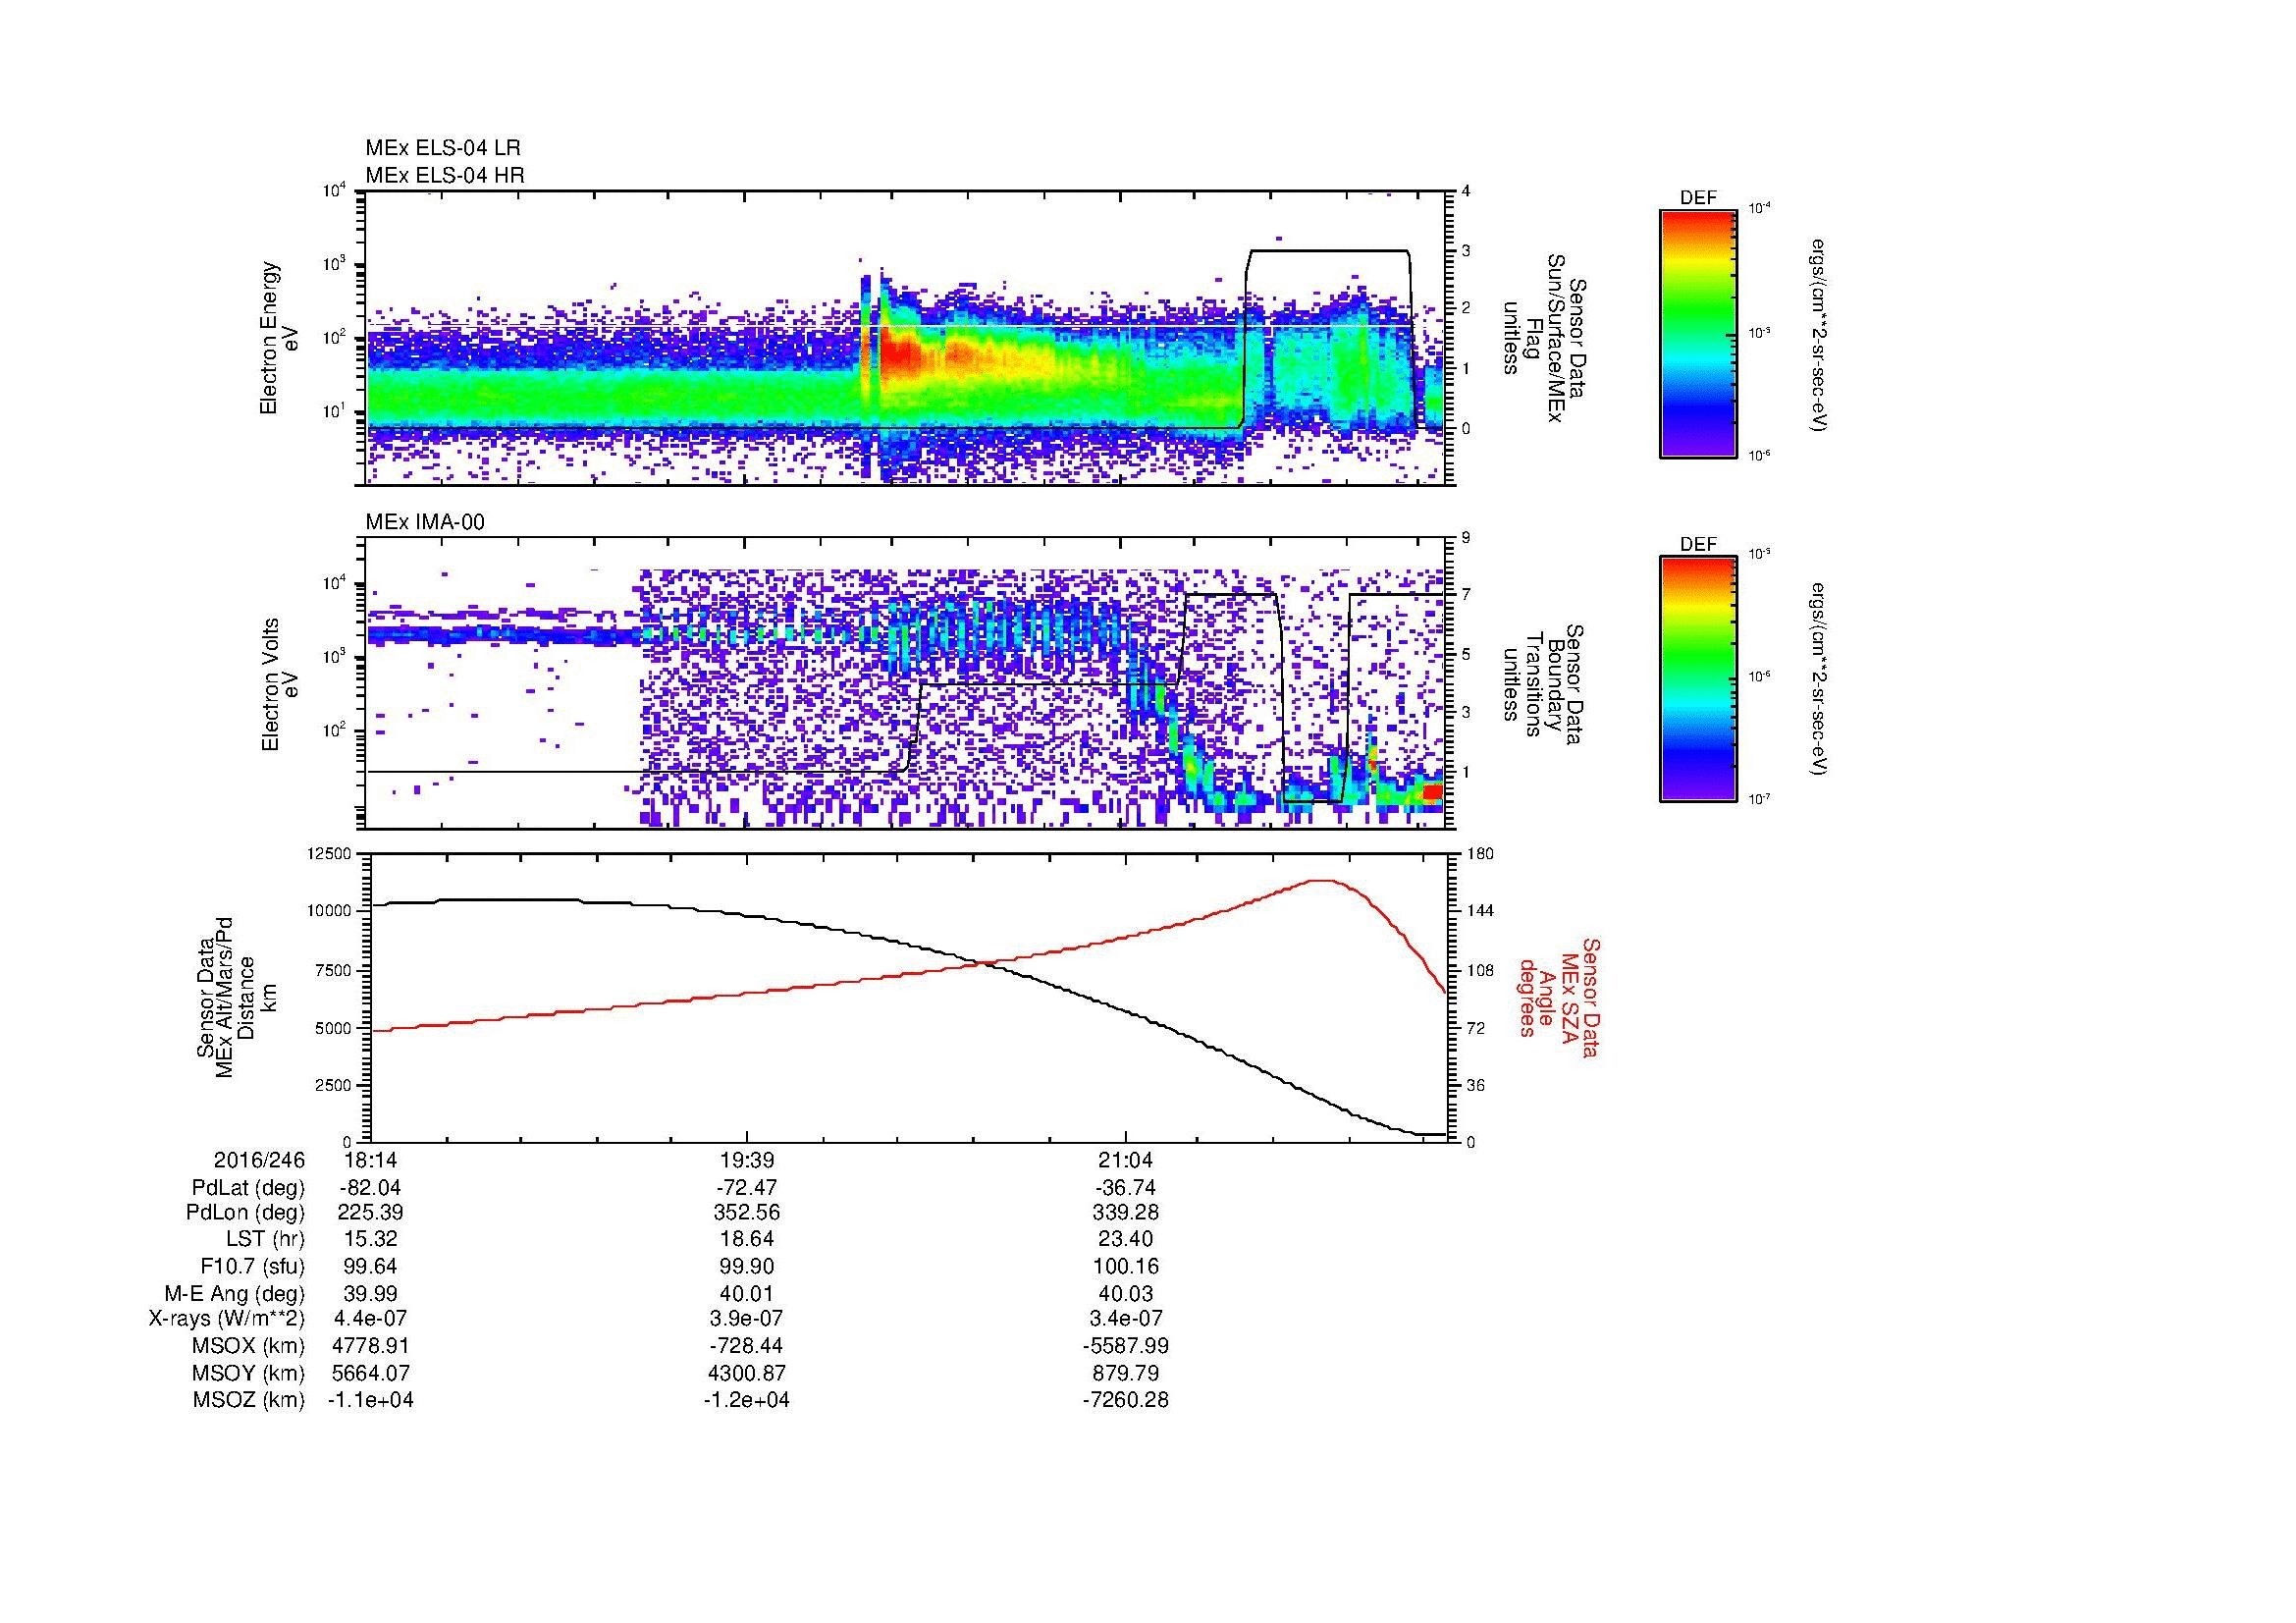This screenshot has height=1623, width=2296.
Task: Click the 'Sun/Surface/MEx Flag unitless' axis label
Action: 1544,339
